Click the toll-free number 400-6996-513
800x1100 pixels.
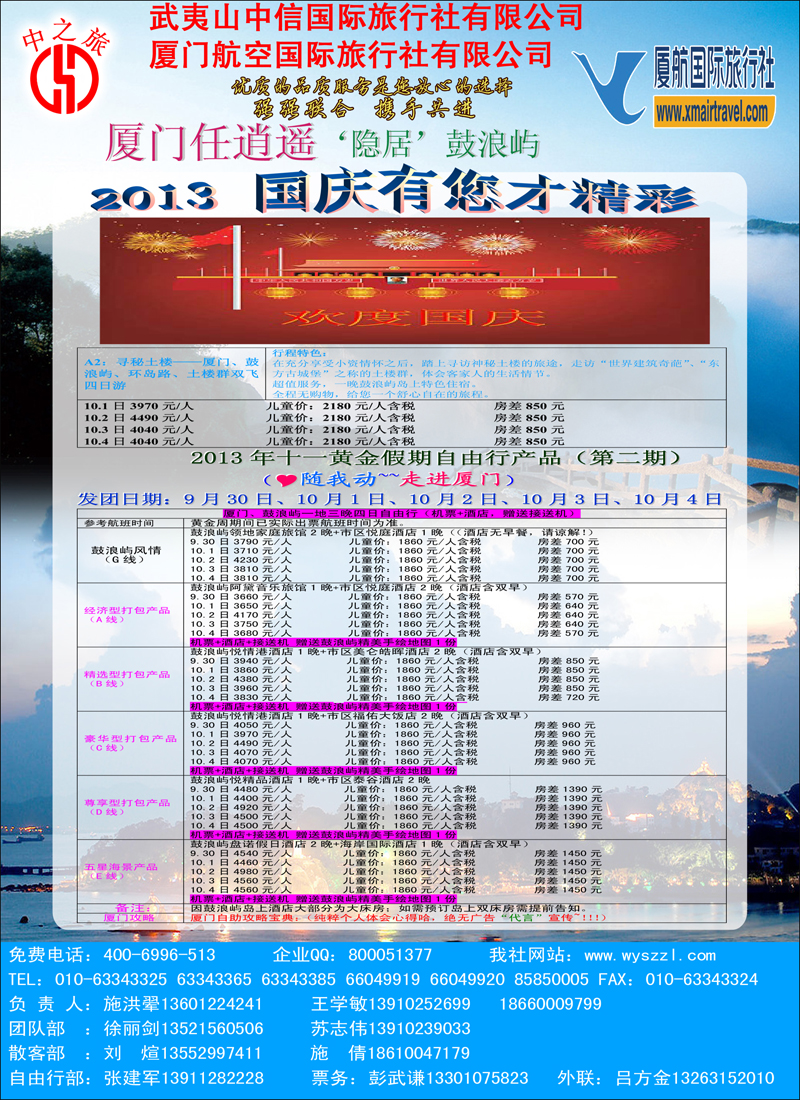pyautogui.click(x=160, y=955)
